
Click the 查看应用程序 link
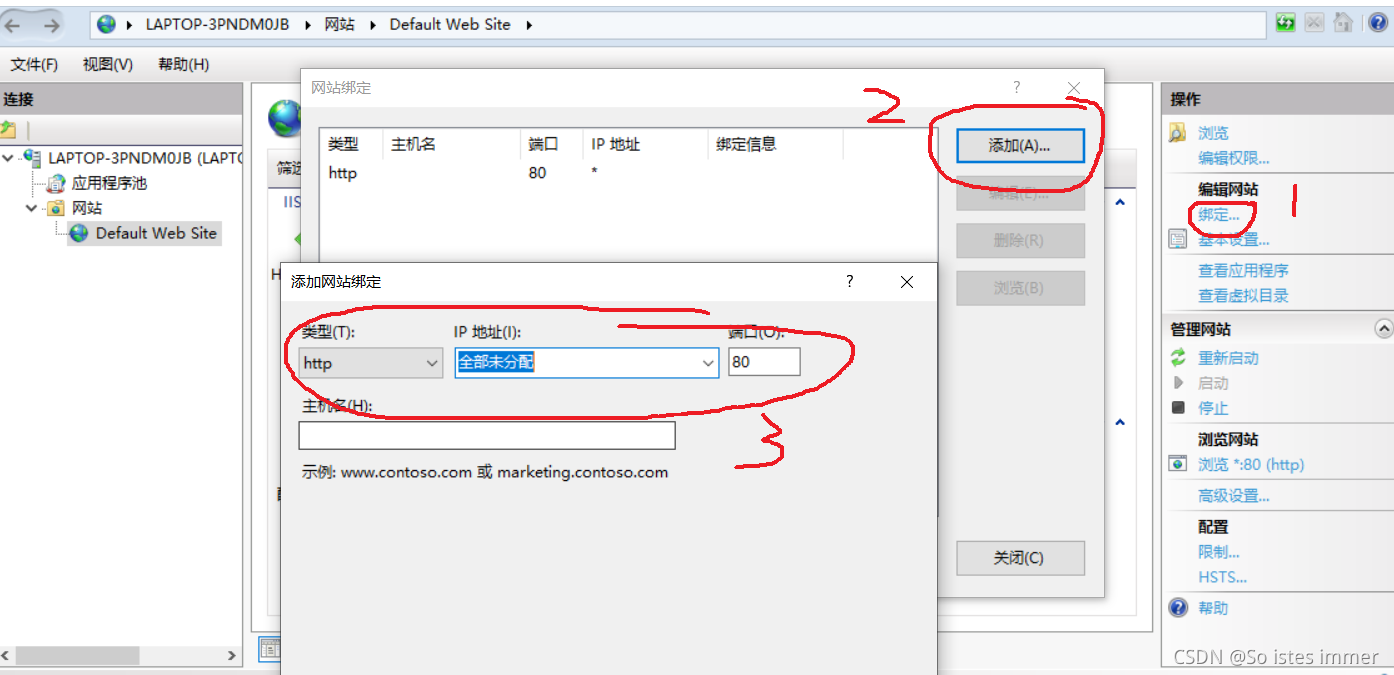pos(1243,271)
